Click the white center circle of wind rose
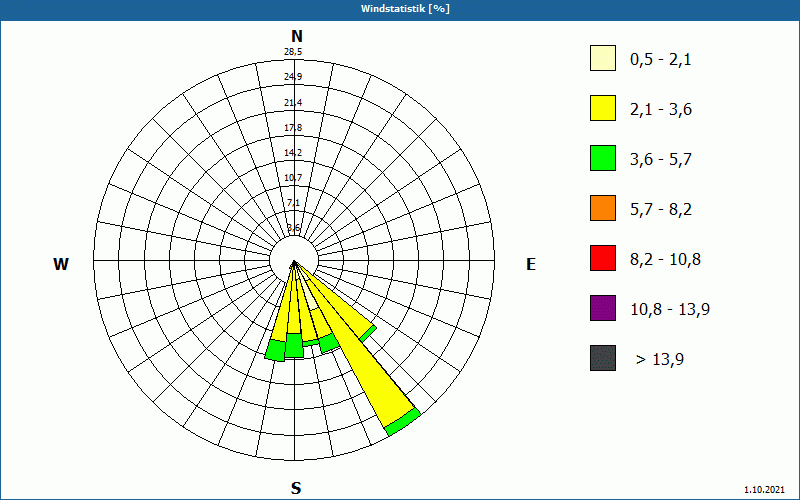The width and height of the screenshot is (800, 500). pyautogui.click(x=294, y=260)
